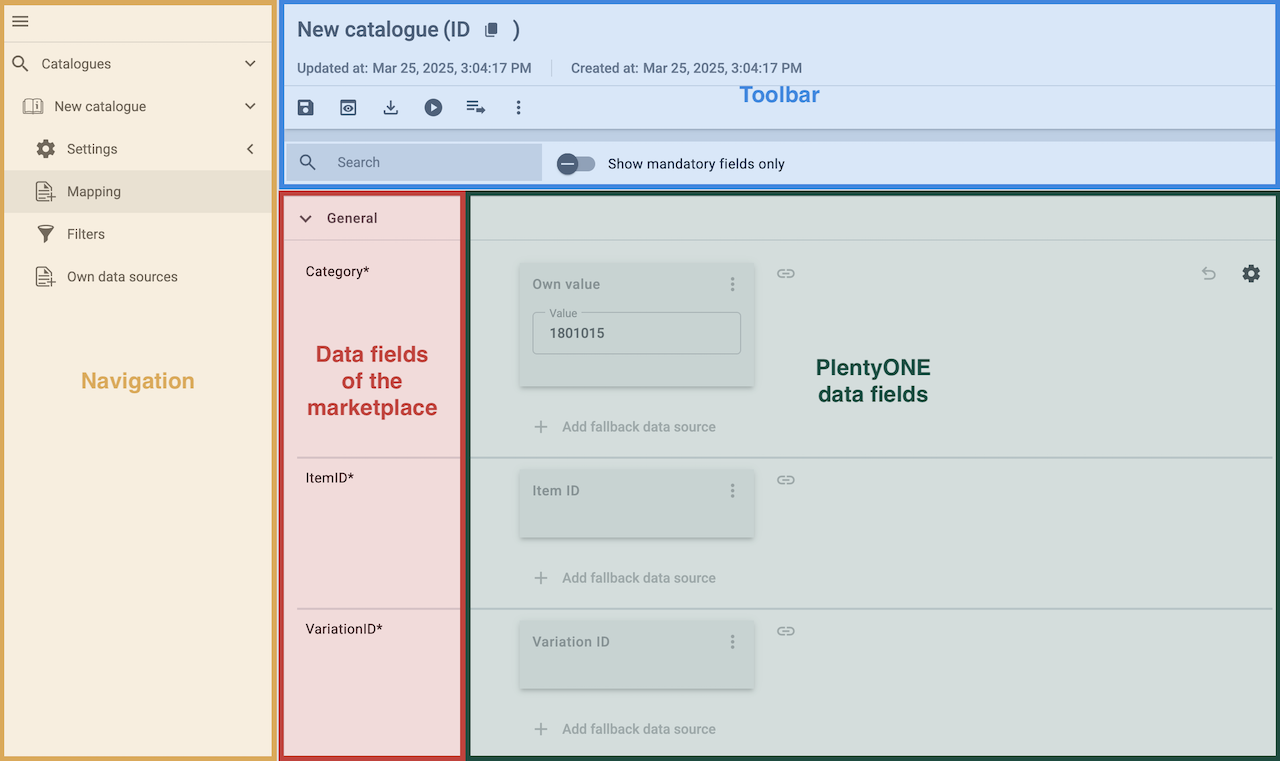Collapse the New catalogue tree chevron

tap(250, 106)
